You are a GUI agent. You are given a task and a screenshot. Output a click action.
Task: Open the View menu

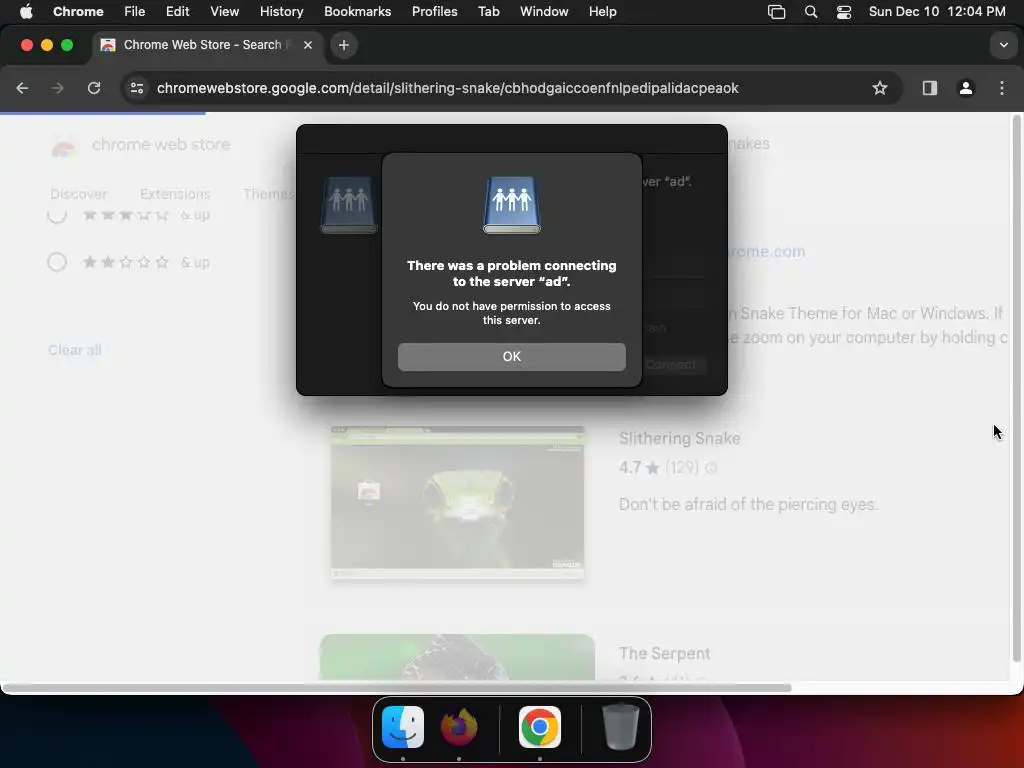[225, 12]
